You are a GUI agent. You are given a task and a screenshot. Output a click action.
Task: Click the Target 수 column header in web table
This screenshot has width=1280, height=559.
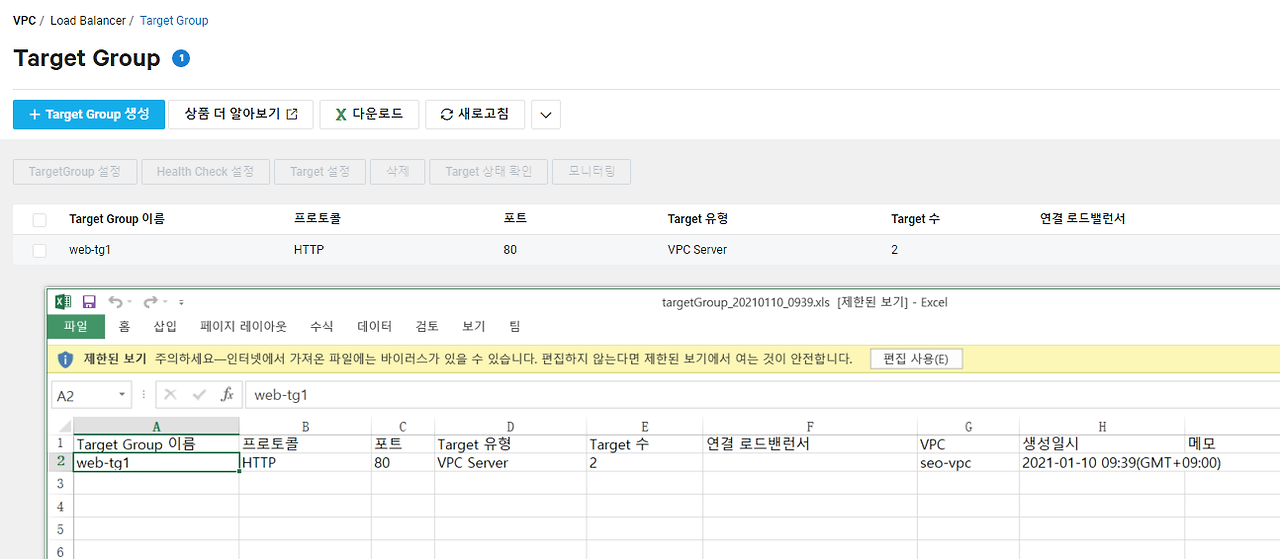click(x=915, y=218)
